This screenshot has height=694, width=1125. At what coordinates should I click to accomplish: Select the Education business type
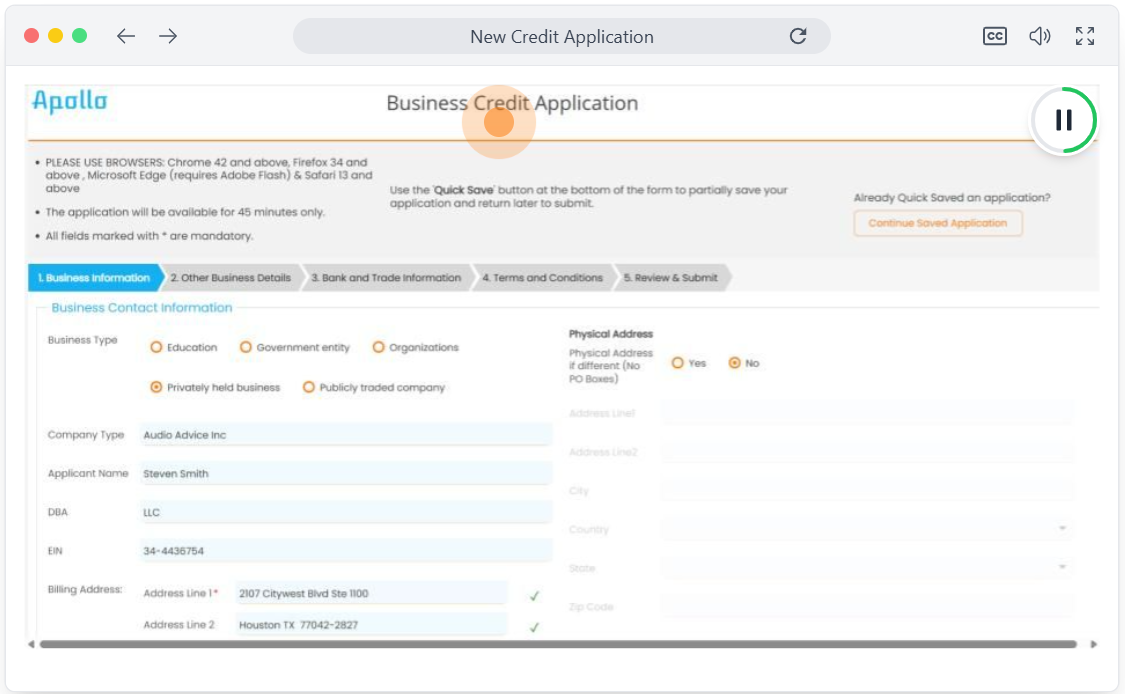pyautogui.click(x=156, y=347)
